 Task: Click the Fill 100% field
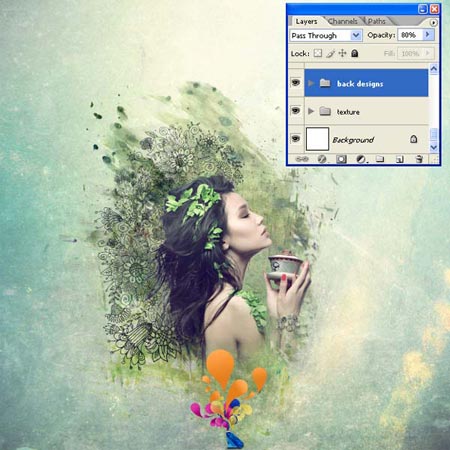coord(410,53)
